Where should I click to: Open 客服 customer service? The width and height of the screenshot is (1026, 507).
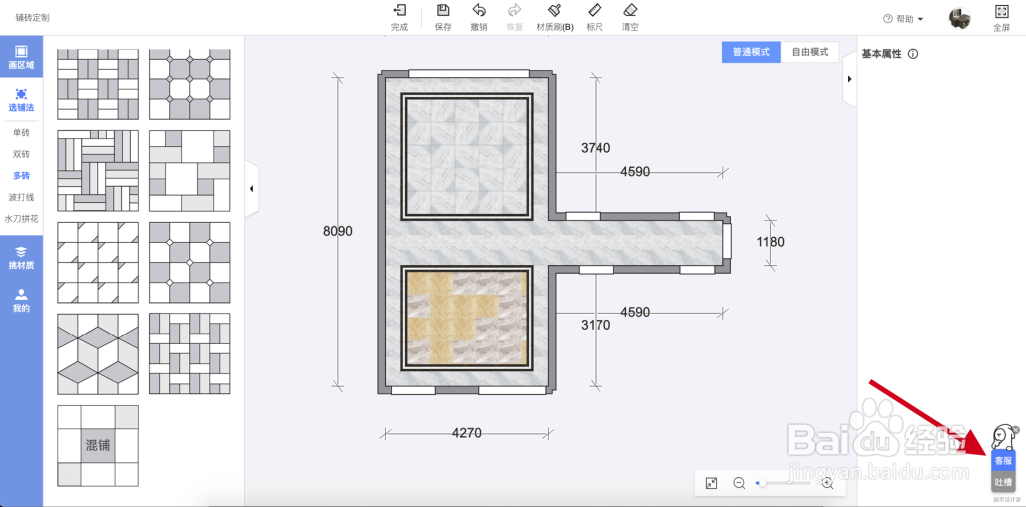point(1003,461)
